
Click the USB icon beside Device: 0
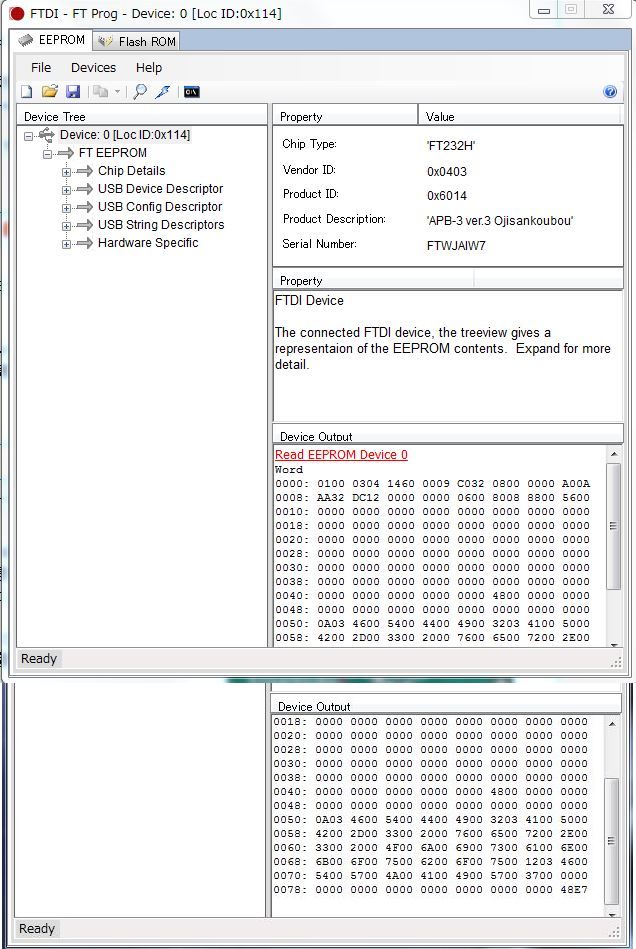pos(47,135)
